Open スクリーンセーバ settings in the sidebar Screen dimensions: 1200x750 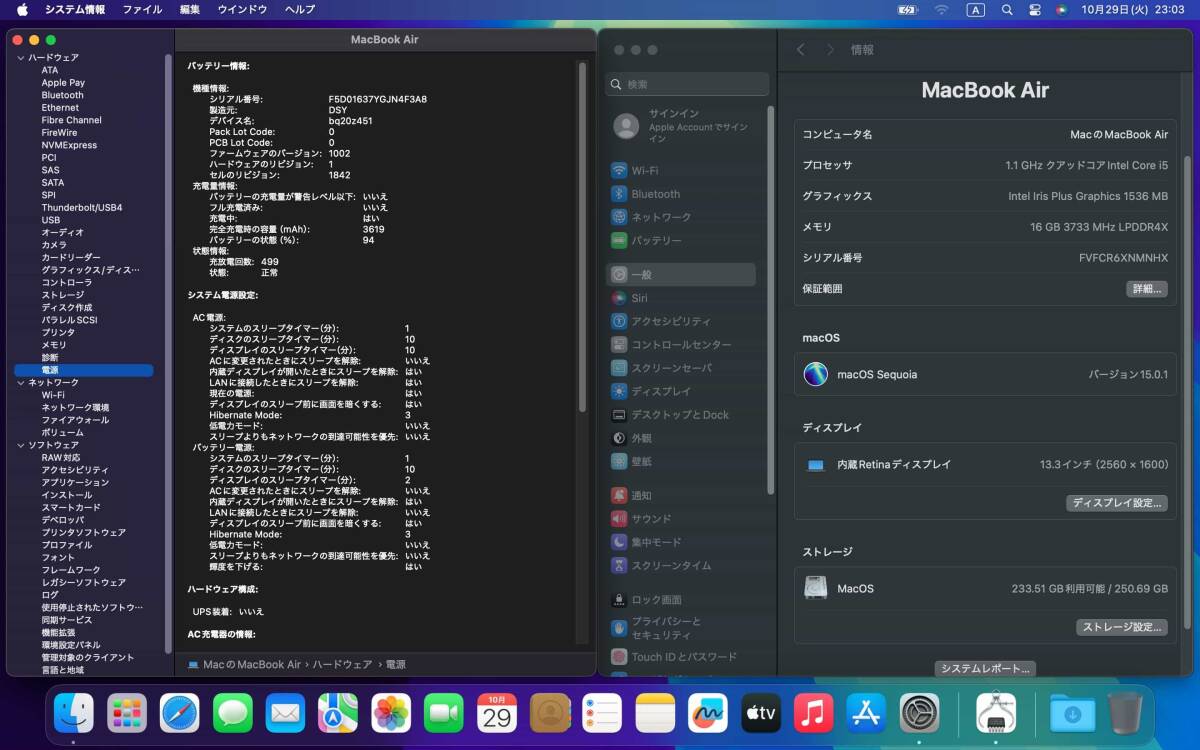tap(681, 368)
